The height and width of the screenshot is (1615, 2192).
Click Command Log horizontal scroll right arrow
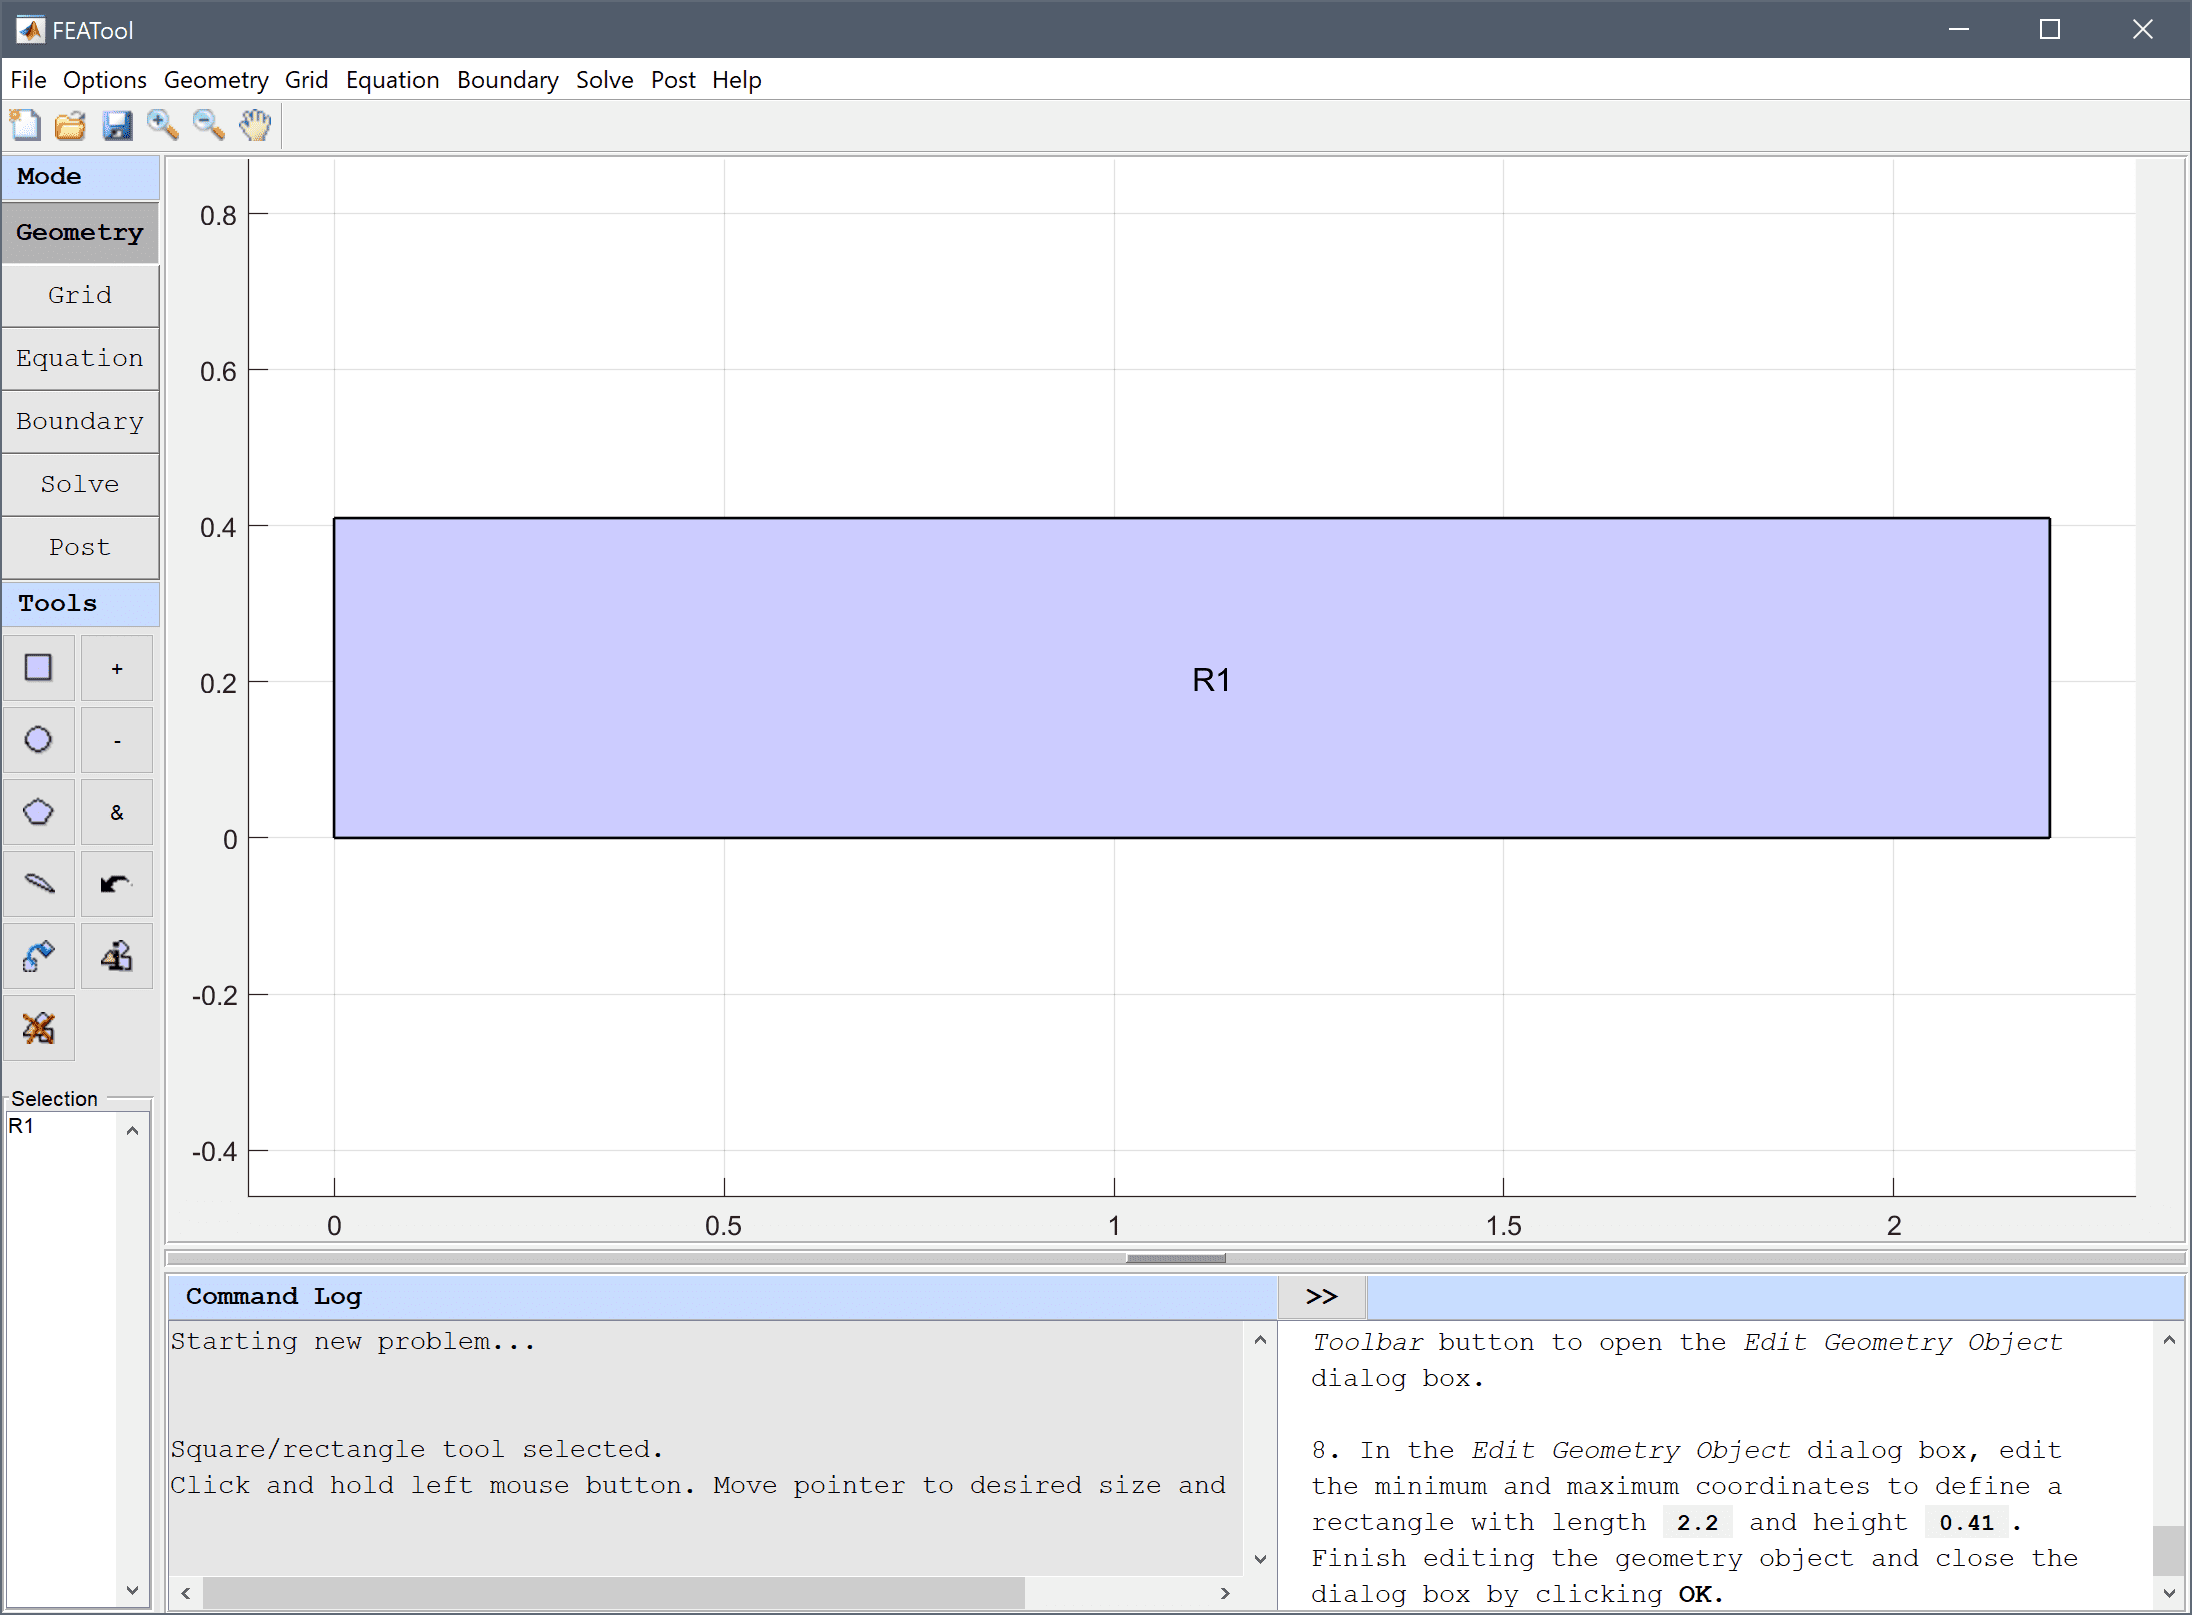1225,1593
